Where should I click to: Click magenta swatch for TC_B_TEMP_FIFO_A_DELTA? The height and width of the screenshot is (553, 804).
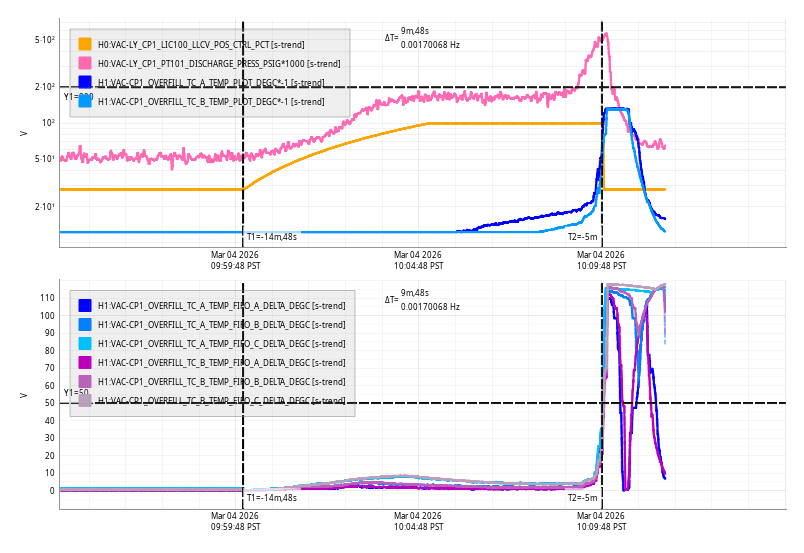click(85, 362)
